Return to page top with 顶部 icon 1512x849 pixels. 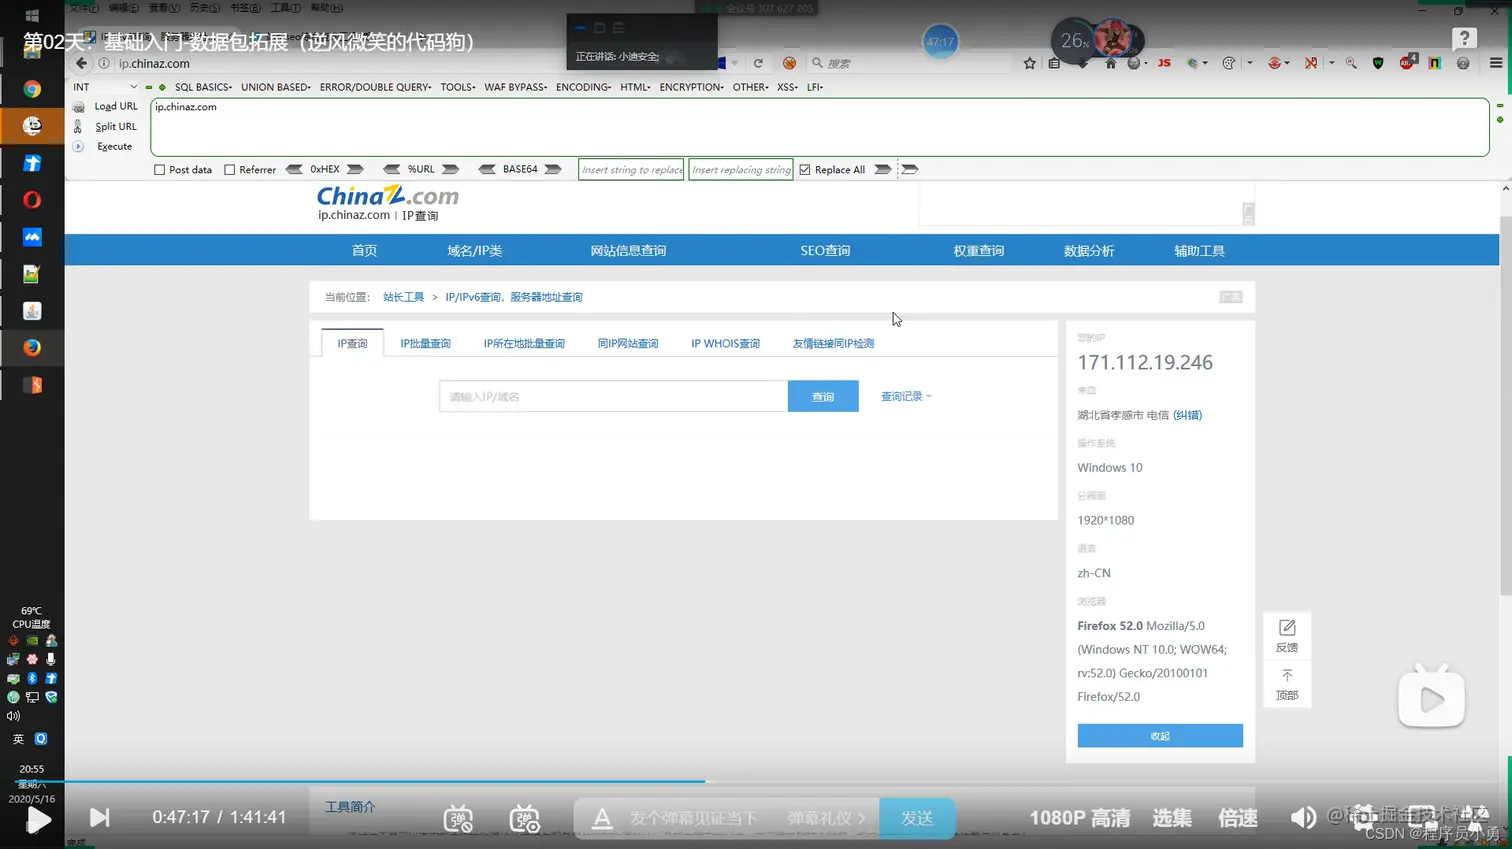click(1287, 684)
